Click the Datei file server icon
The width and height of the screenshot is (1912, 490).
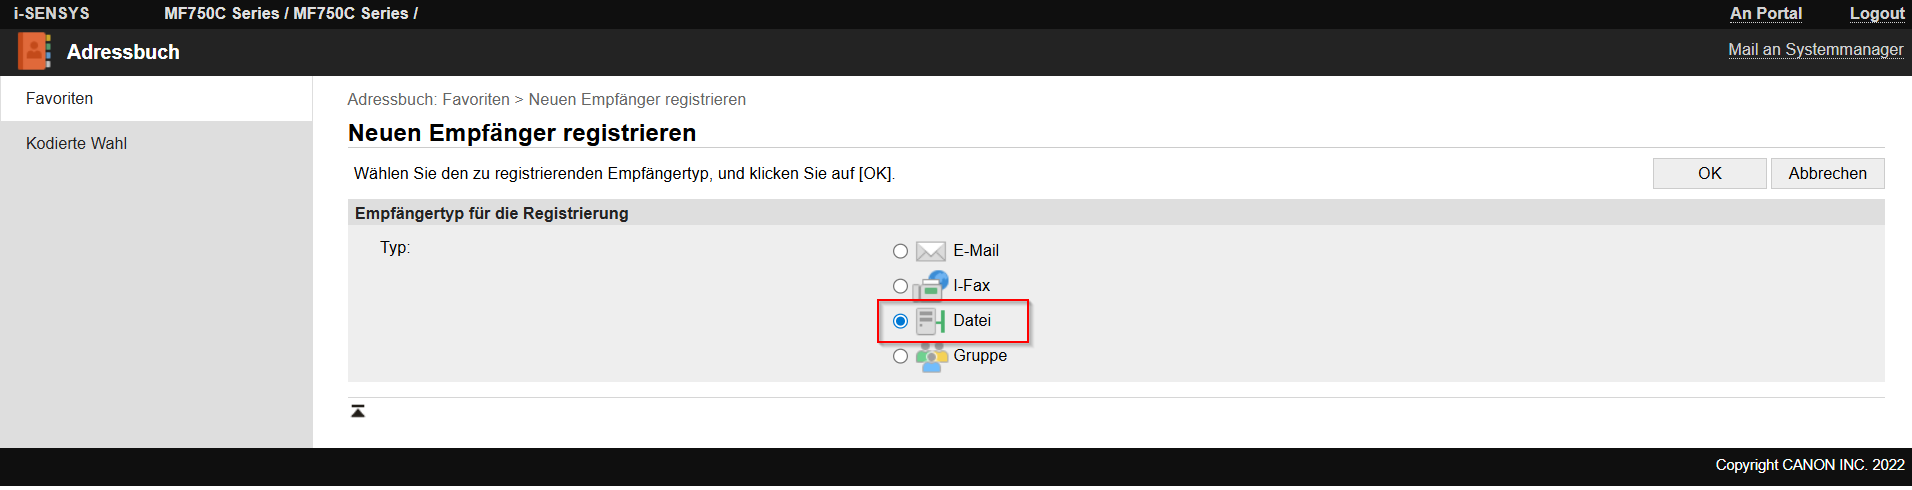tap(930, 321)
